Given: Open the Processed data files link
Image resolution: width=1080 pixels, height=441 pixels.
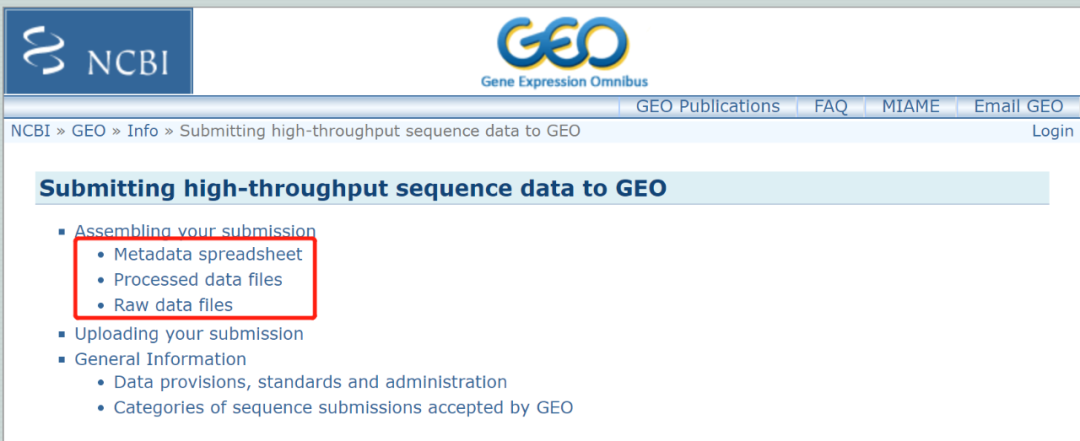Looking at the screenshot, I should [x=198, y=280].
